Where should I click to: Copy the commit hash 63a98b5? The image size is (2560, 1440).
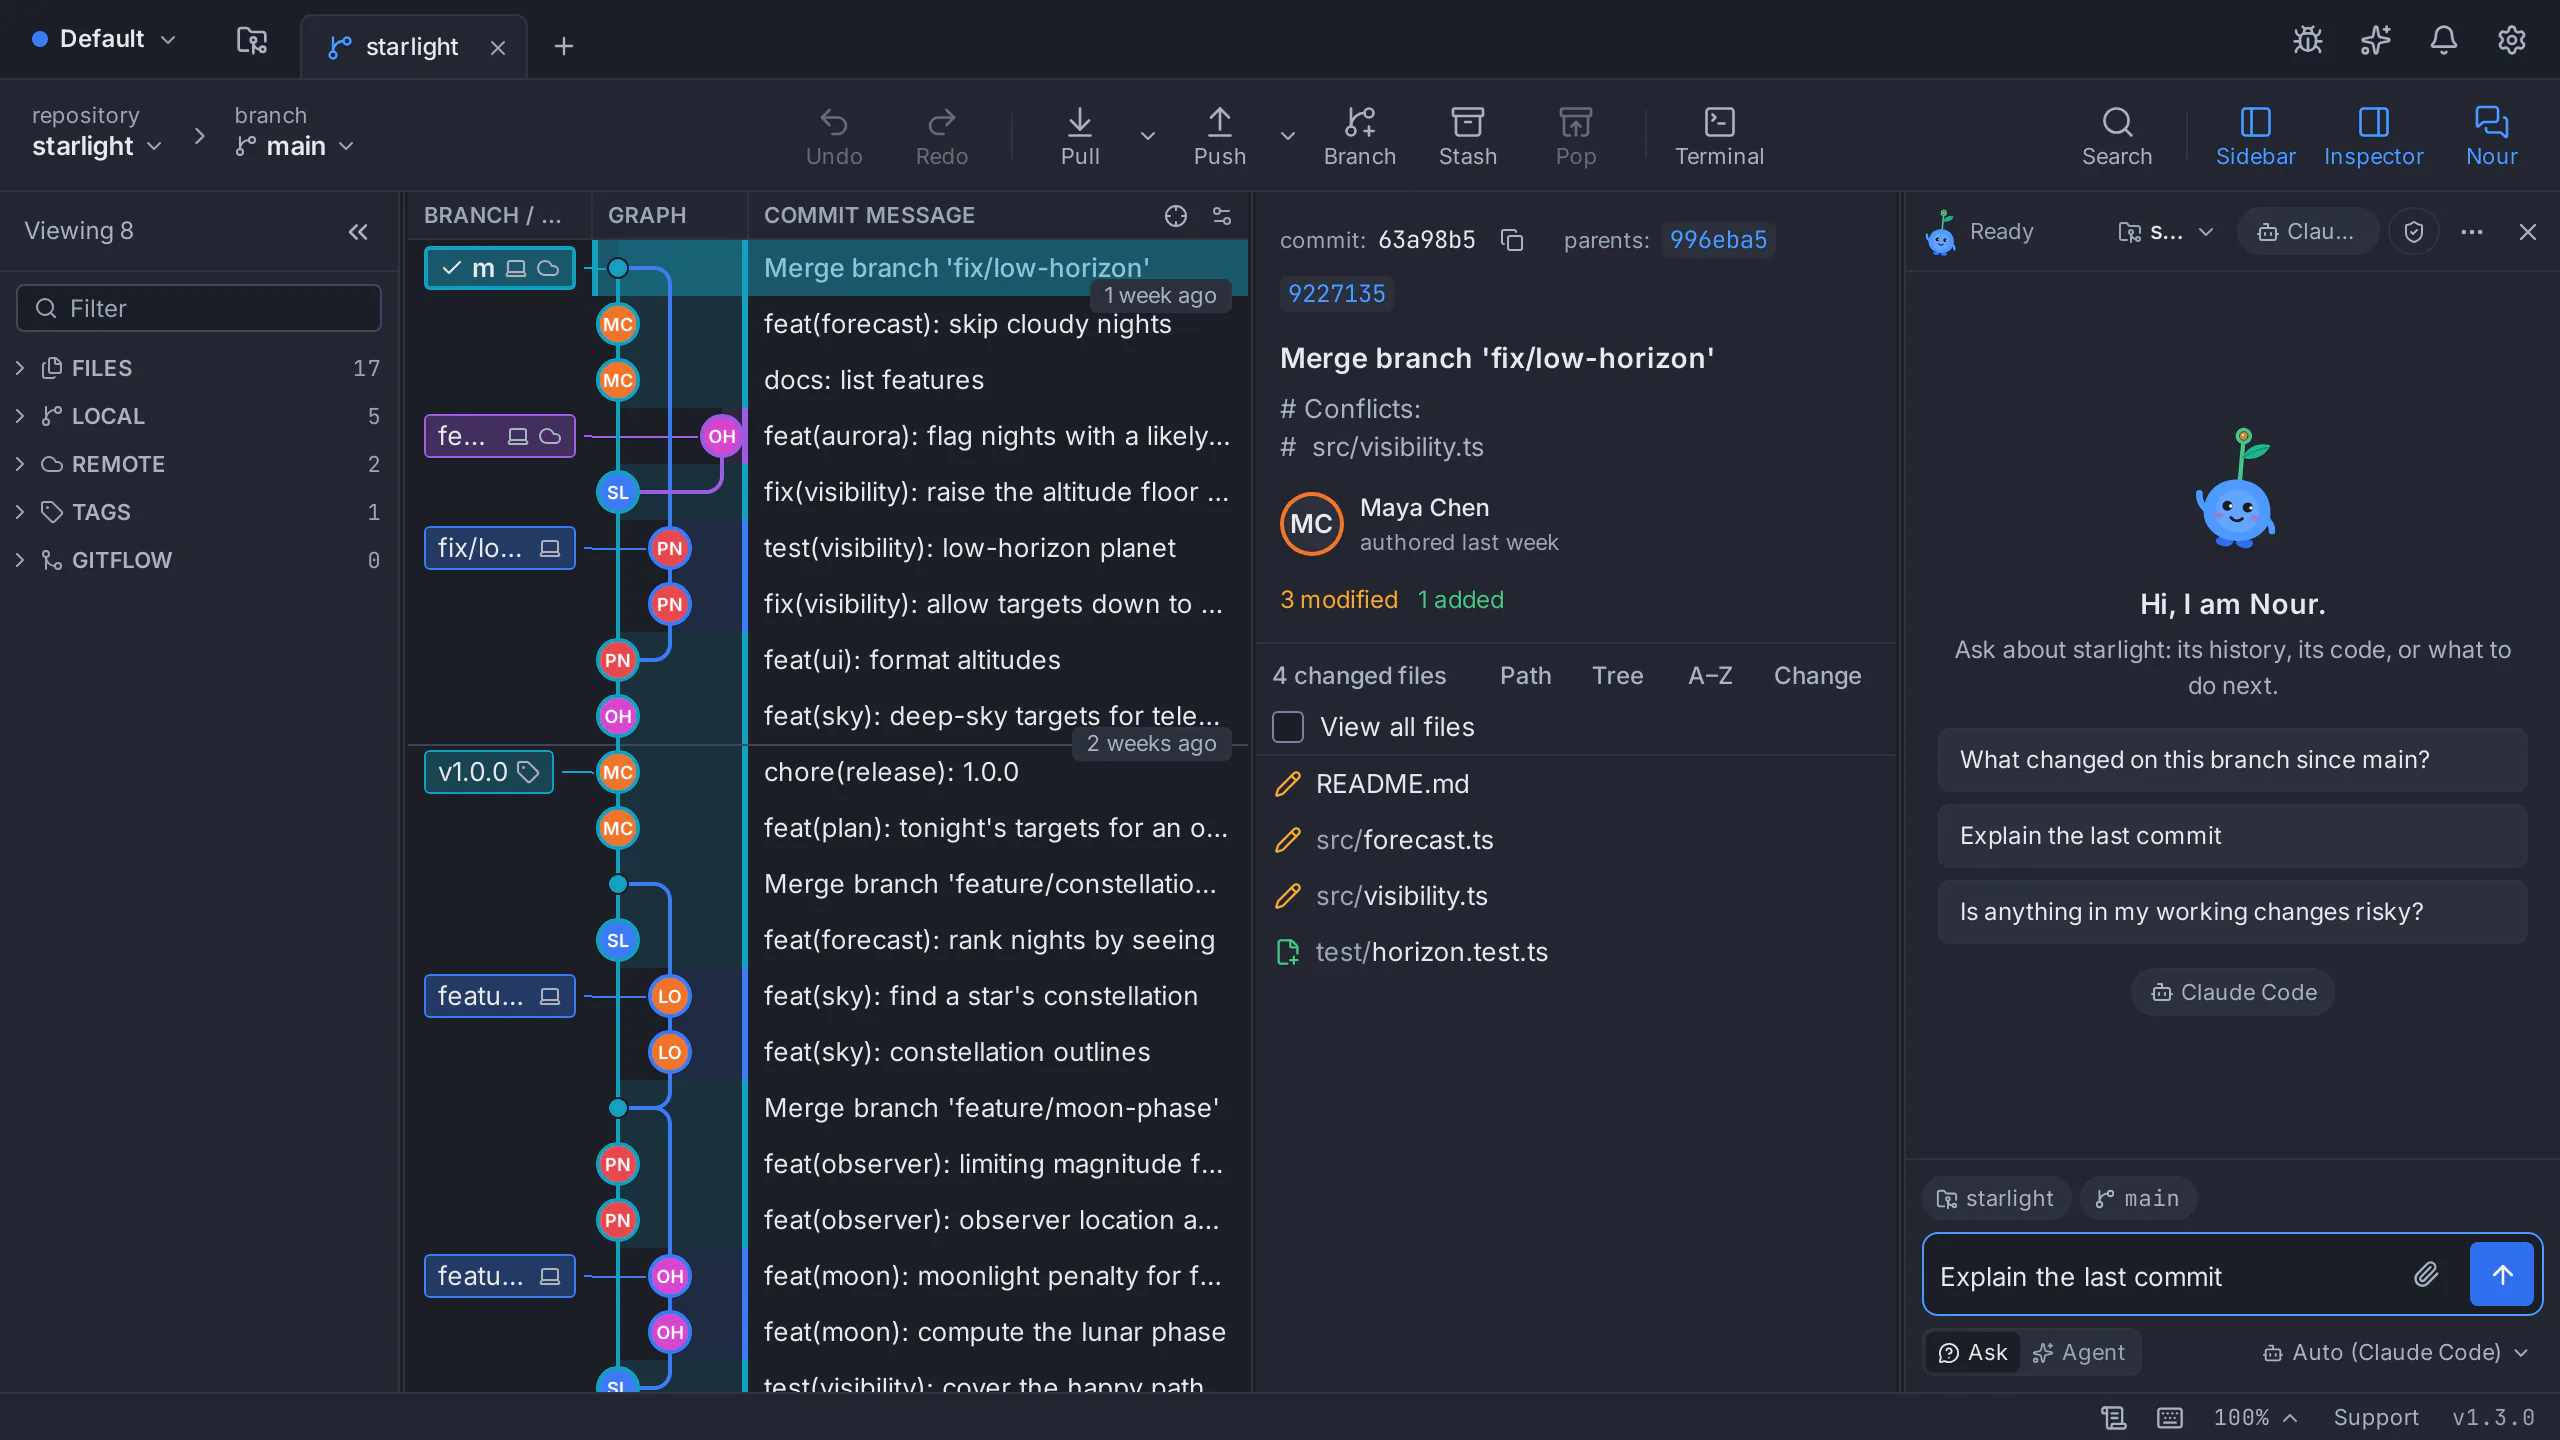coord(1512,240)
